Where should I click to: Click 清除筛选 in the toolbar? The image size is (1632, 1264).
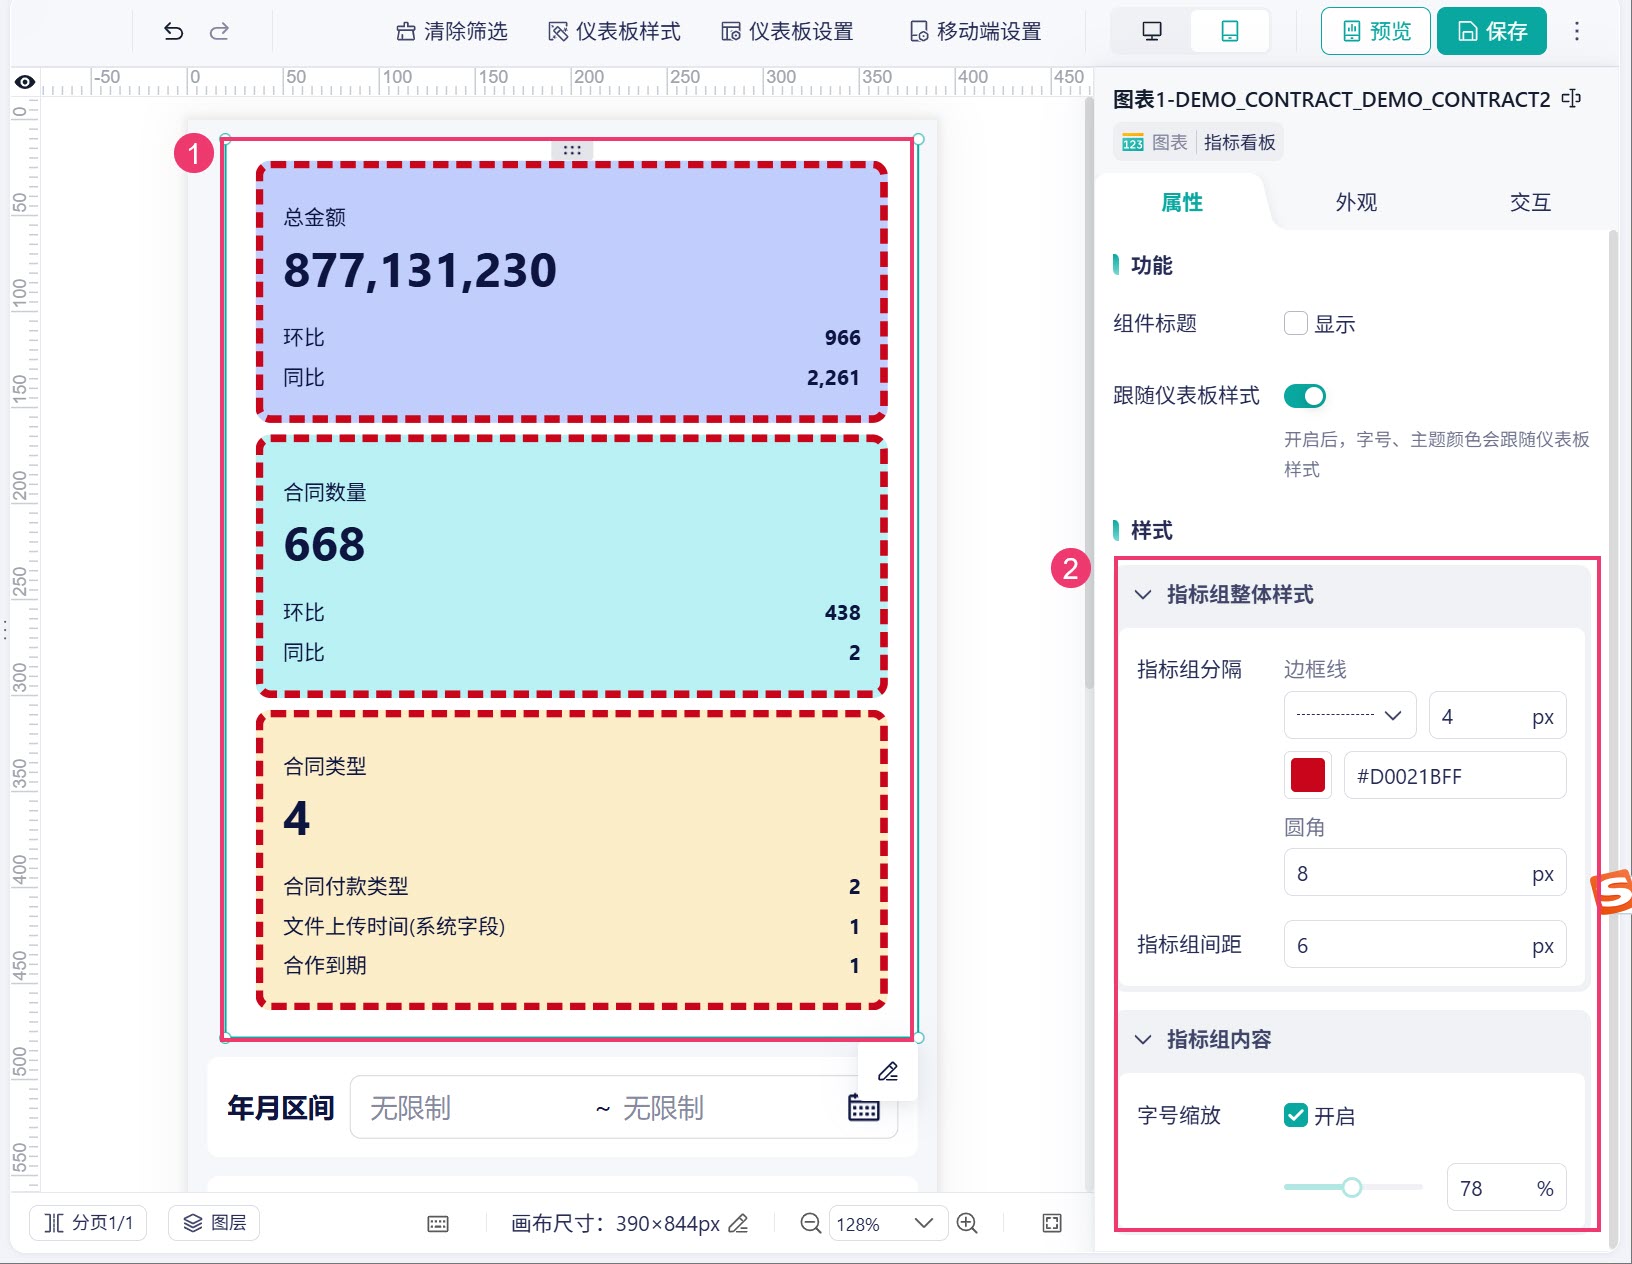coord(452,32)
